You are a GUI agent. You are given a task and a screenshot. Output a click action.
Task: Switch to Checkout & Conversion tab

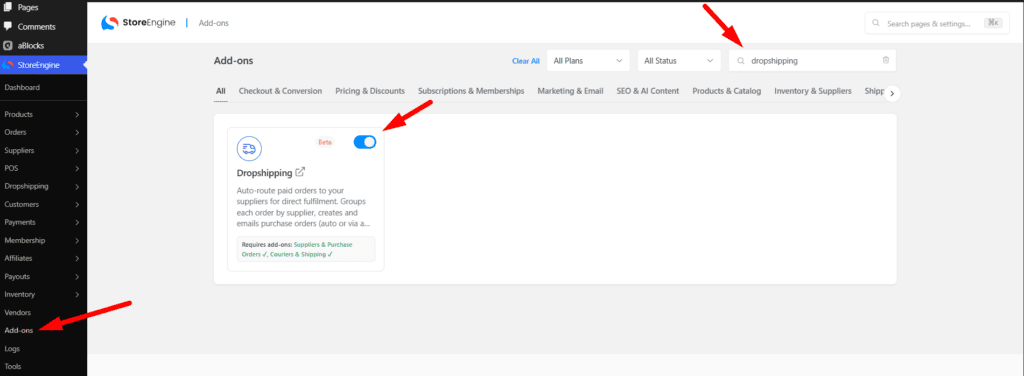click(280, 91)
